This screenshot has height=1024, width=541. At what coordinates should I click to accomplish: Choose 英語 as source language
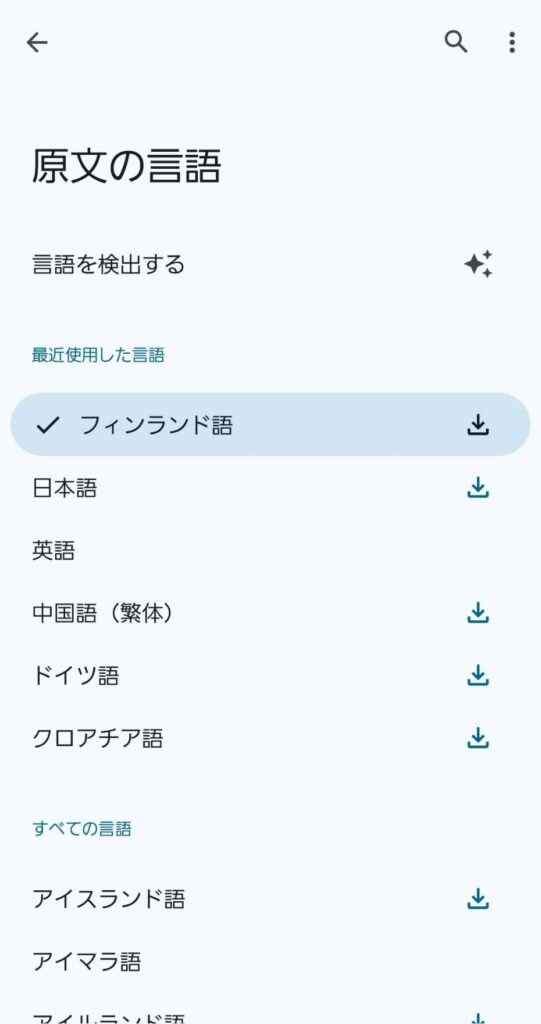click(270, 550)
